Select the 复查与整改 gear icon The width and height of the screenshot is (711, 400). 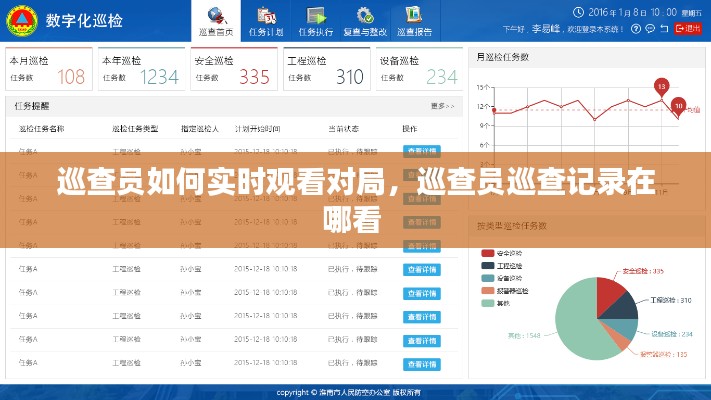tap(366, 18)
